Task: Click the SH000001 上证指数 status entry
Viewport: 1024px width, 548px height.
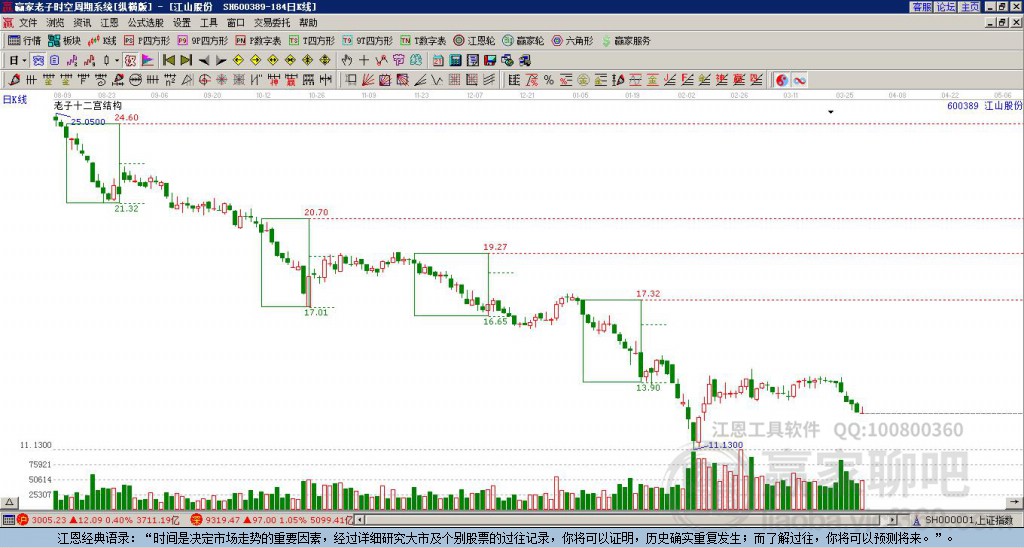Action: pyautogui.click(x=968, y=520)
